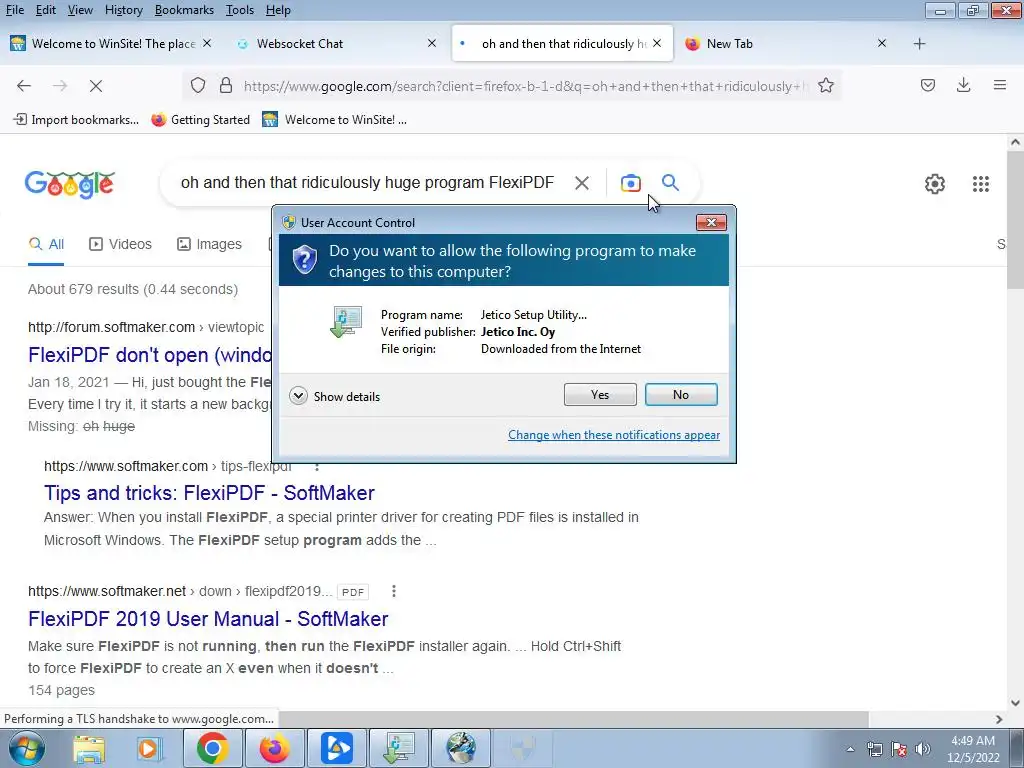Viewport: 1024px width, 768px height.
Task: Click the horizontal scrollbar right arrow
Action: 999,719
